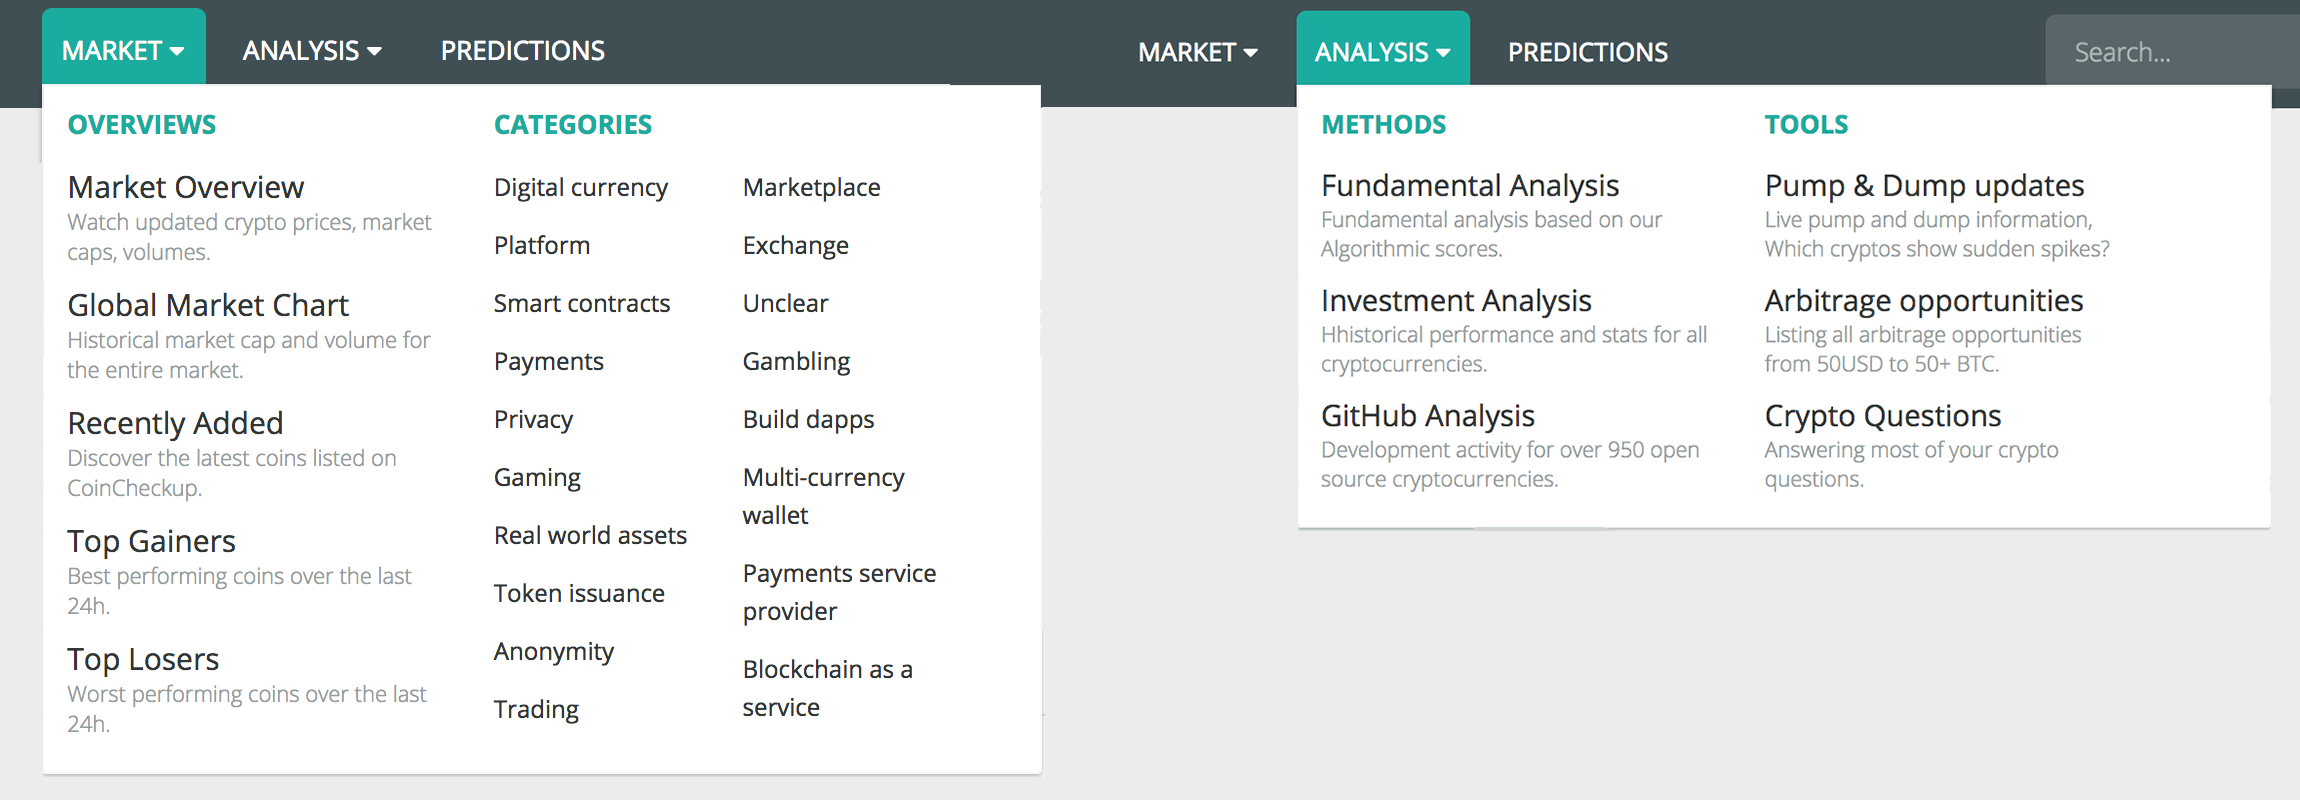Go to the right PREDICTIONS tab

click(1587, 52)
